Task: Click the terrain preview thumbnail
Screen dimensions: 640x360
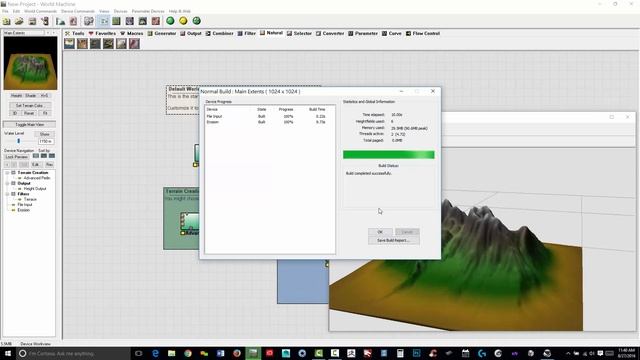Action: coord(30,63)
